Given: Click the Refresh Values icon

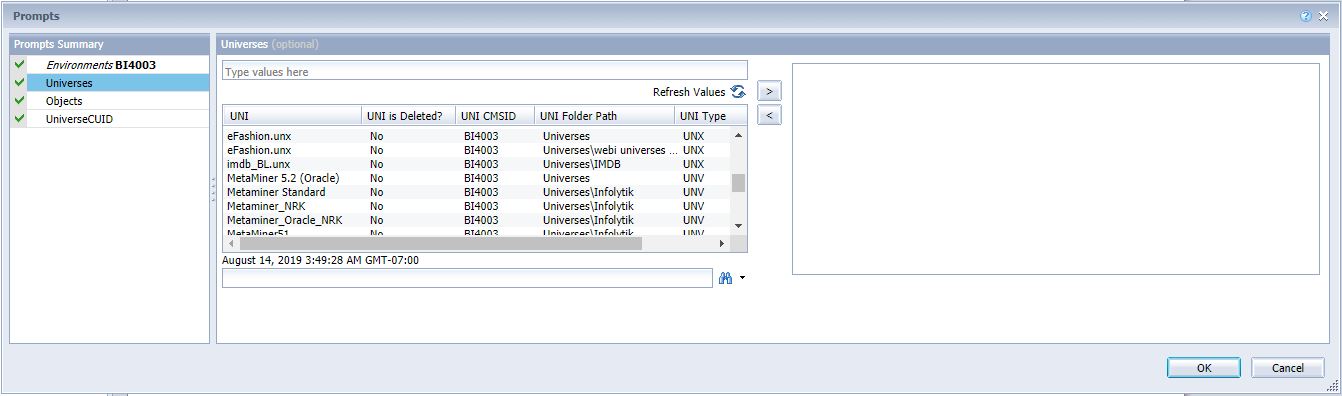Looking at the screenshot, I should pos(738,92).
